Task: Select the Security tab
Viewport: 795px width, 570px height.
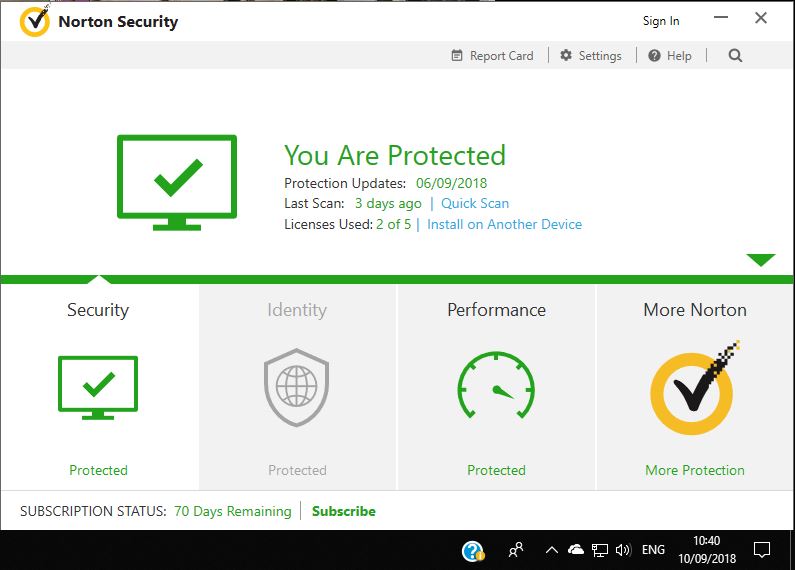Action: 99,386
